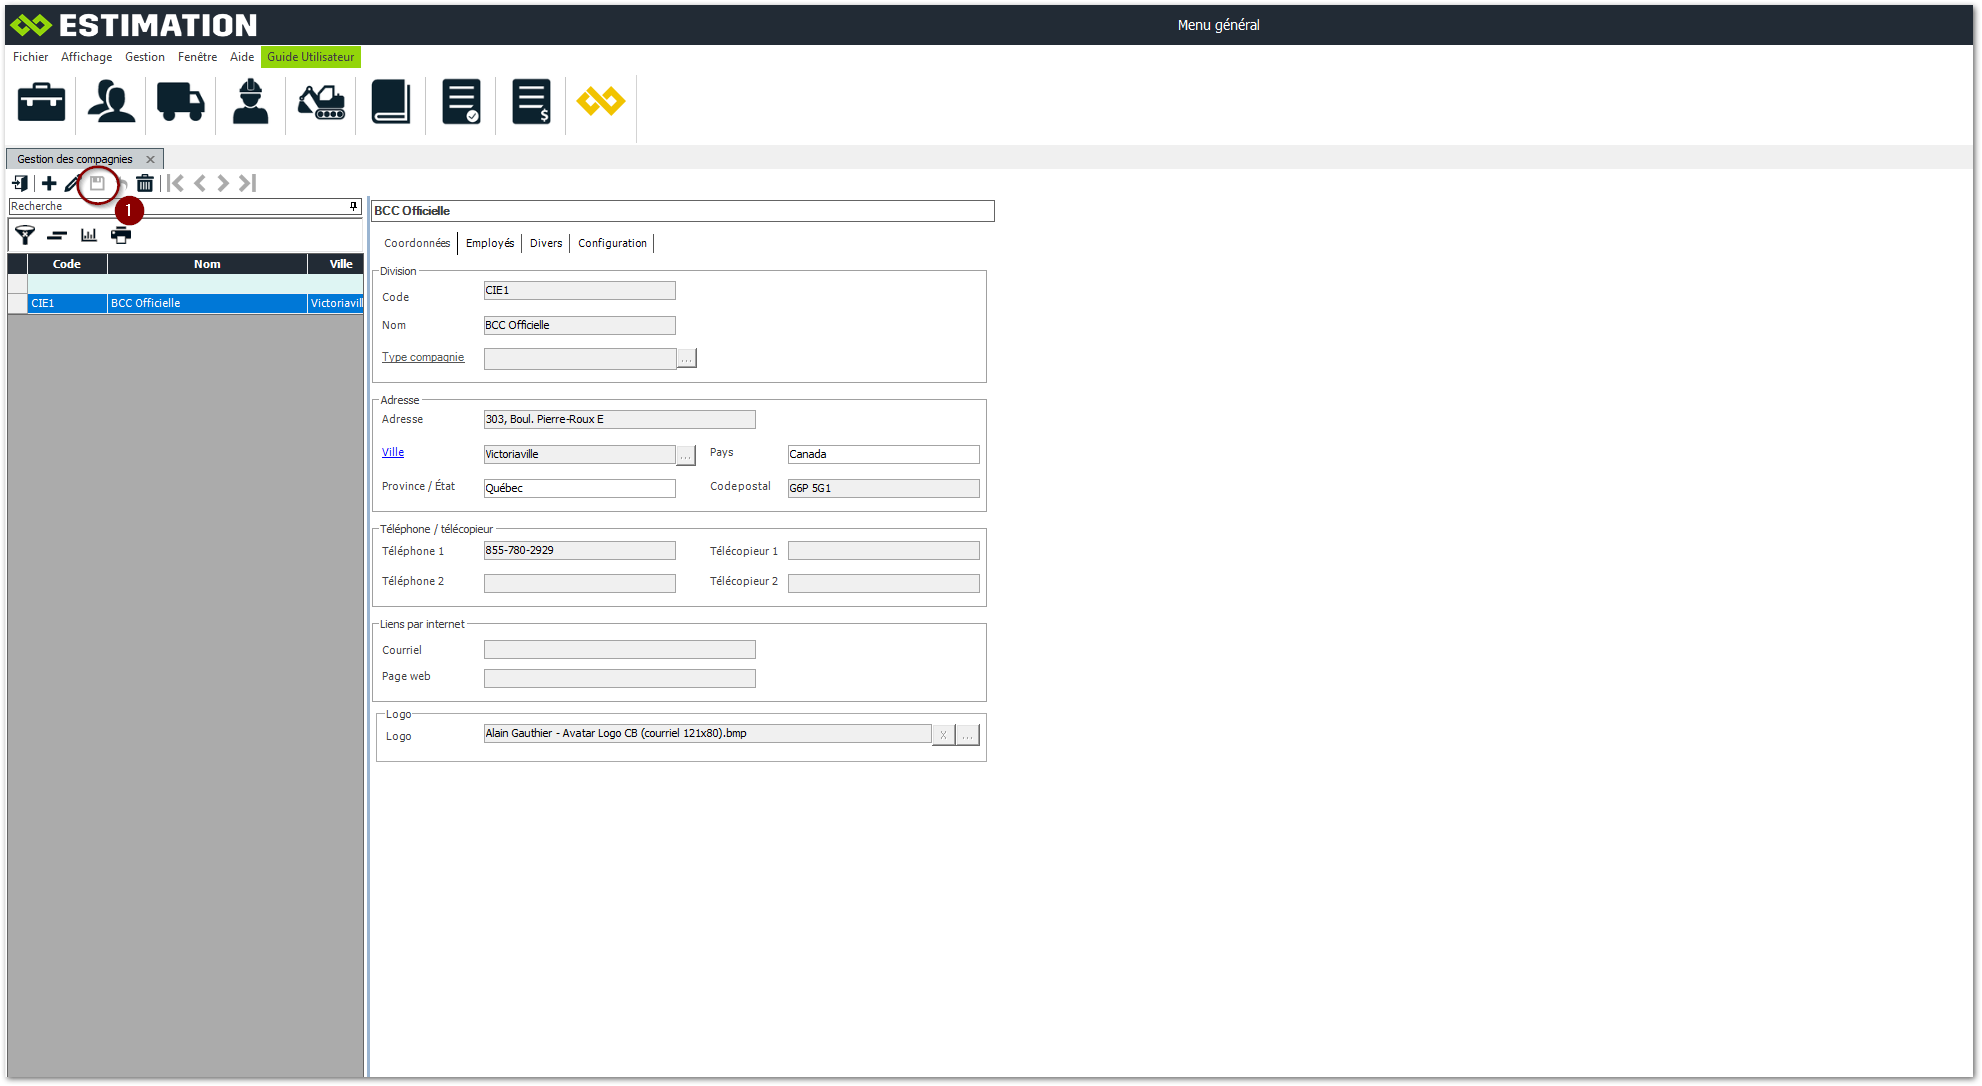Click the hard-hat worker icon
The width and height of the screenshot is (1982, 1086).
click(x=250, y=102)
